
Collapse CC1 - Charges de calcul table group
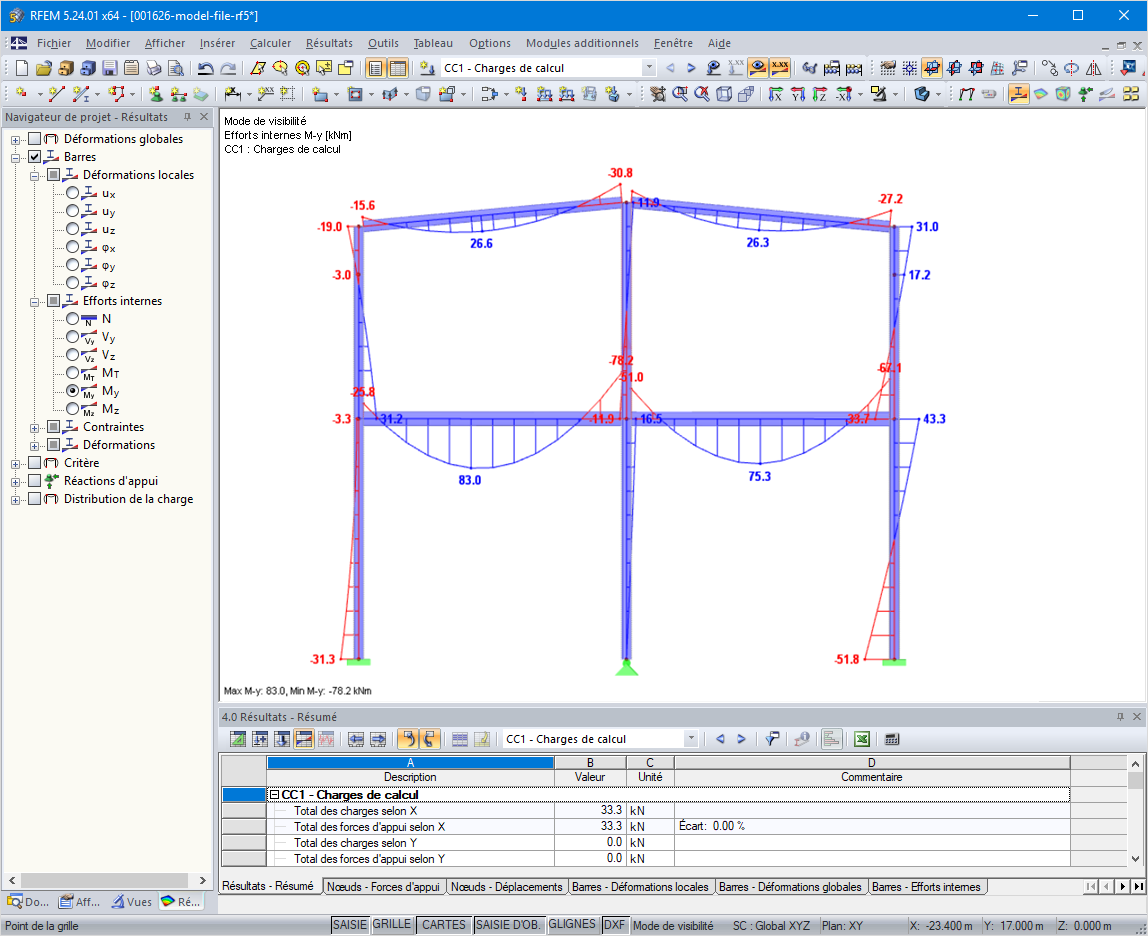274,795
